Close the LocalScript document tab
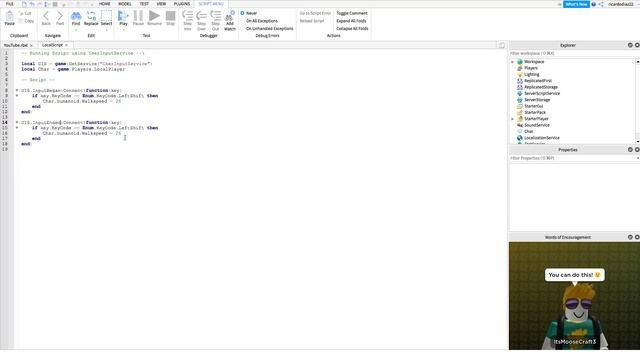Viewport: 640px width, 360px height. click(67, 45)
